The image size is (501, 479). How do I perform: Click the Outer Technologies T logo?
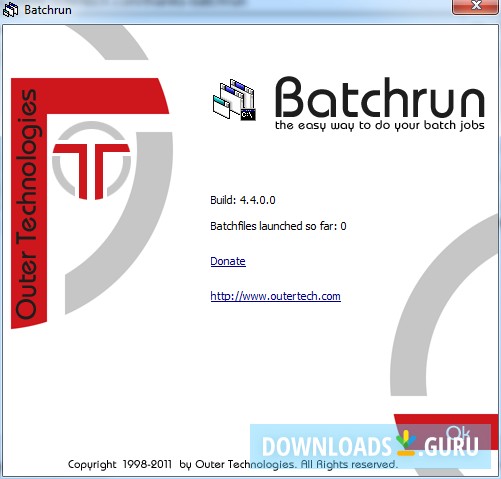click(91, 161)
